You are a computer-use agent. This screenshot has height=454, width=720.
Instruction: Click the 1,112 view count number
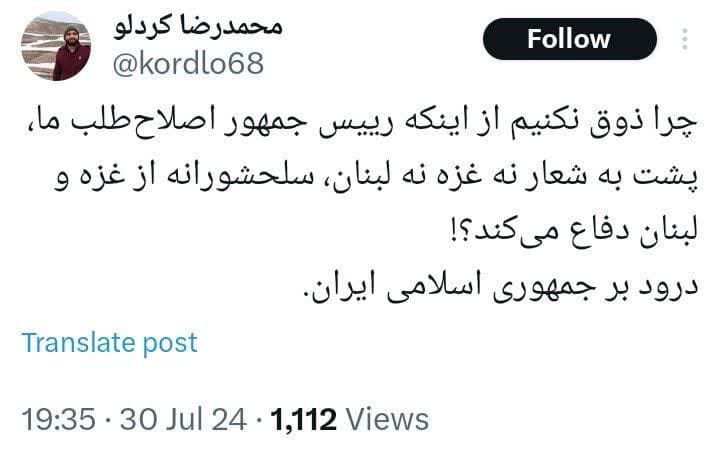pos(303,420)
